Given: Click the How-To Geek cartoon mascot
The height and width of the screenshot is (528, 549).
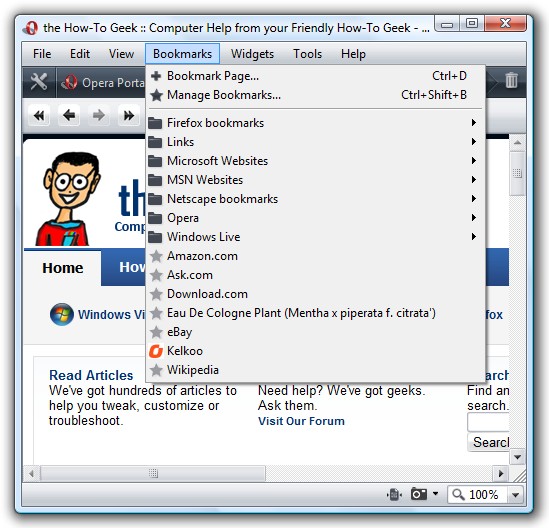Looking at the screenshot, I should point(69,199).
